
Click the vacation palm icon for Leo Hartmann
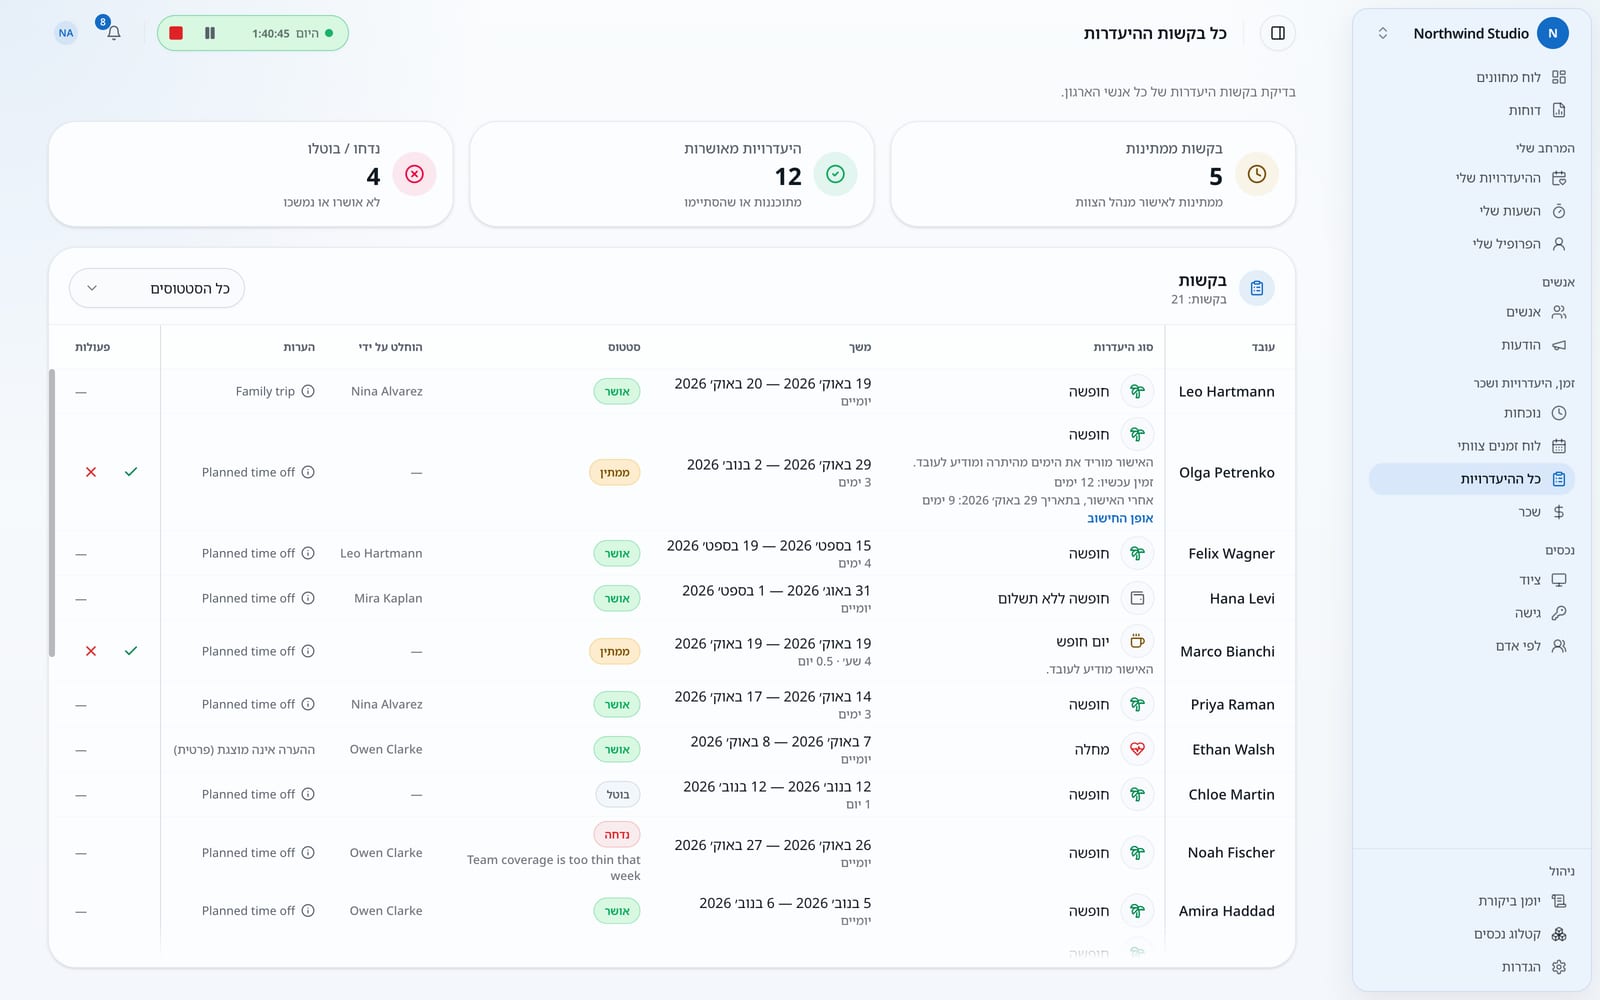click(1137, 391)
